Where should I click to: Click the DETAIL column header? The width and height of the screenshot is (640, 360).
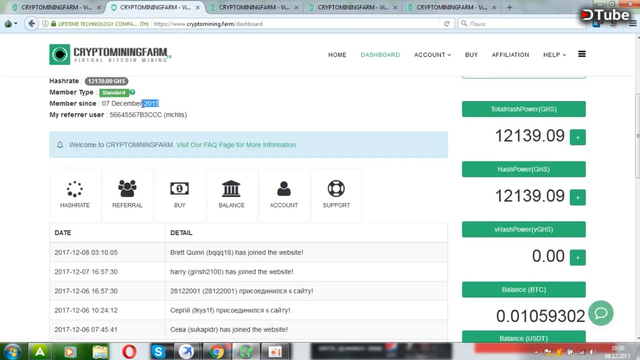(x=181, y=233)
